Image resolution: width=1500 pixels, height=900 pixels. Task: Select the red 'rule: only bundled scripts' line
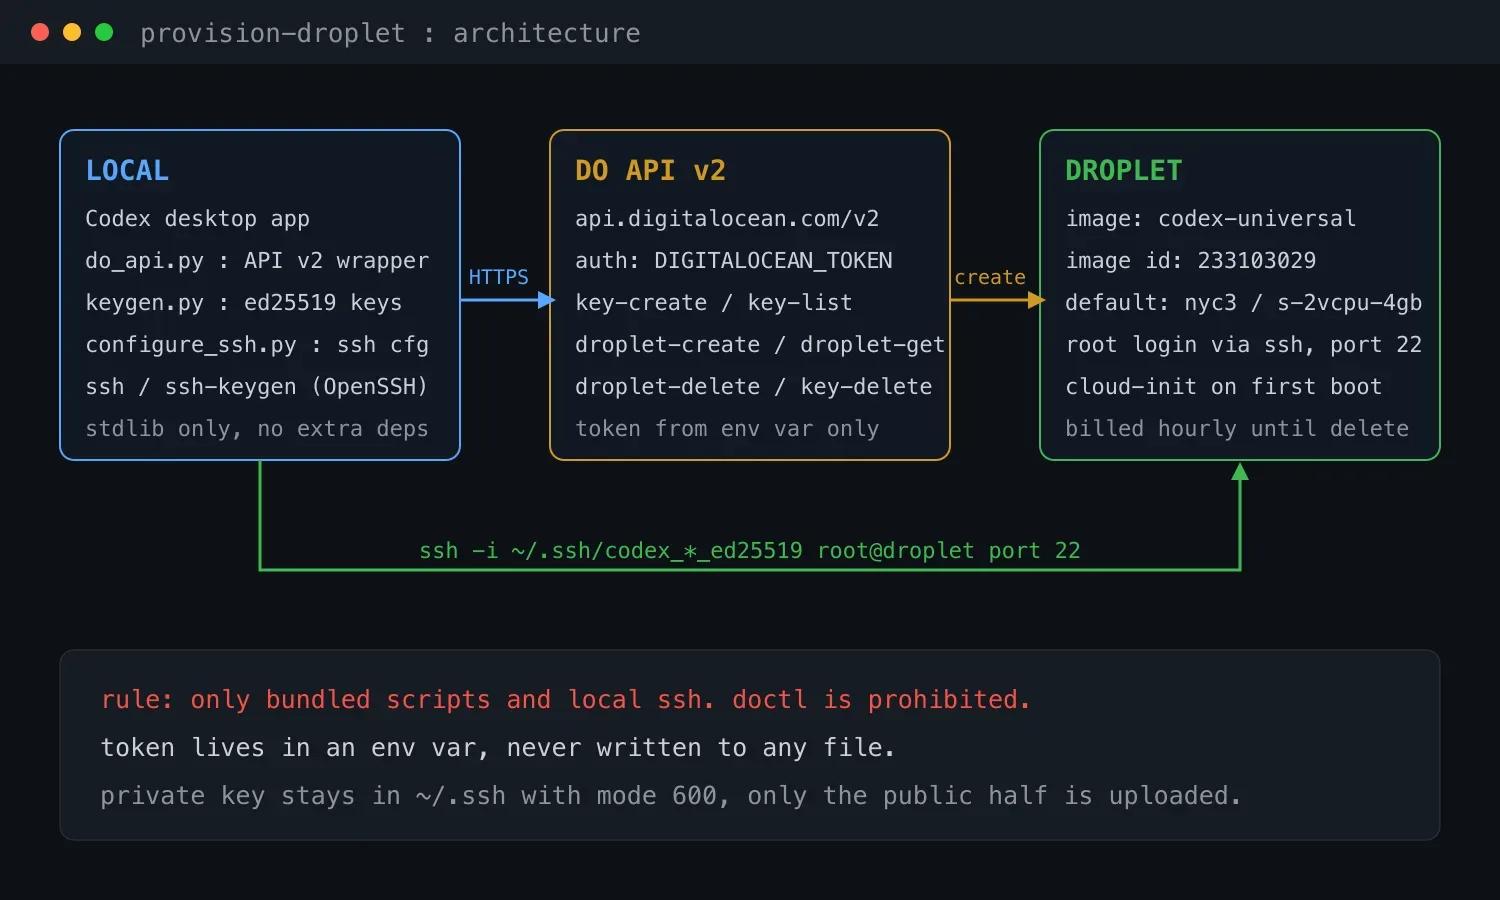tap(565, 700)
